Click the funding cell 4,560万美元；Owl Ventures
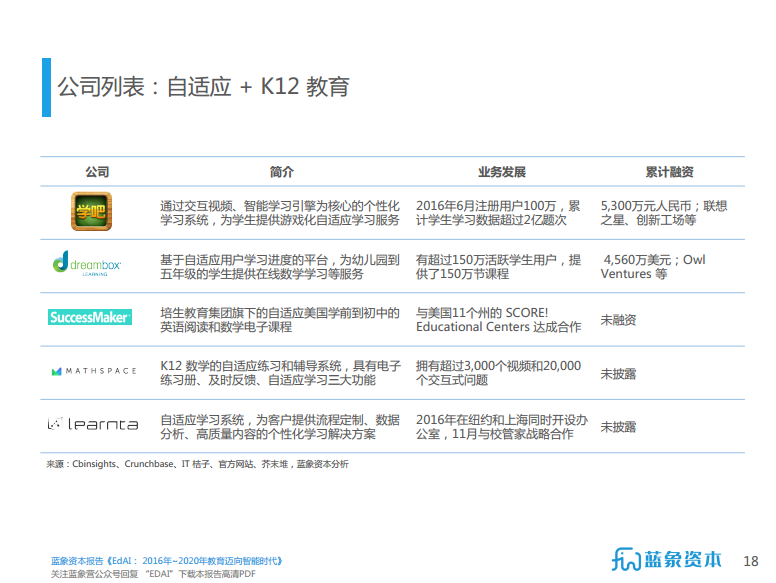Viewport: 776px width, 583px height. tap(653, 267)
